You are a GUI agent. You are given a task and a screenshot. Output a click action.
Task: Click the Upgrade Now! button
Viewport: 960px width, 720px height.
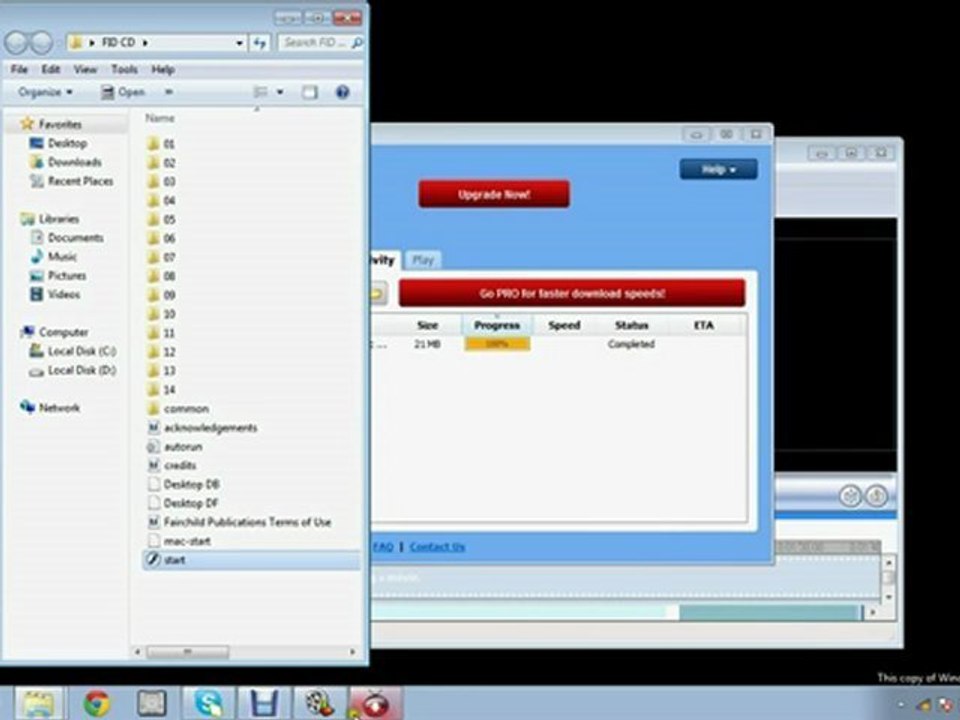(494, 195)
